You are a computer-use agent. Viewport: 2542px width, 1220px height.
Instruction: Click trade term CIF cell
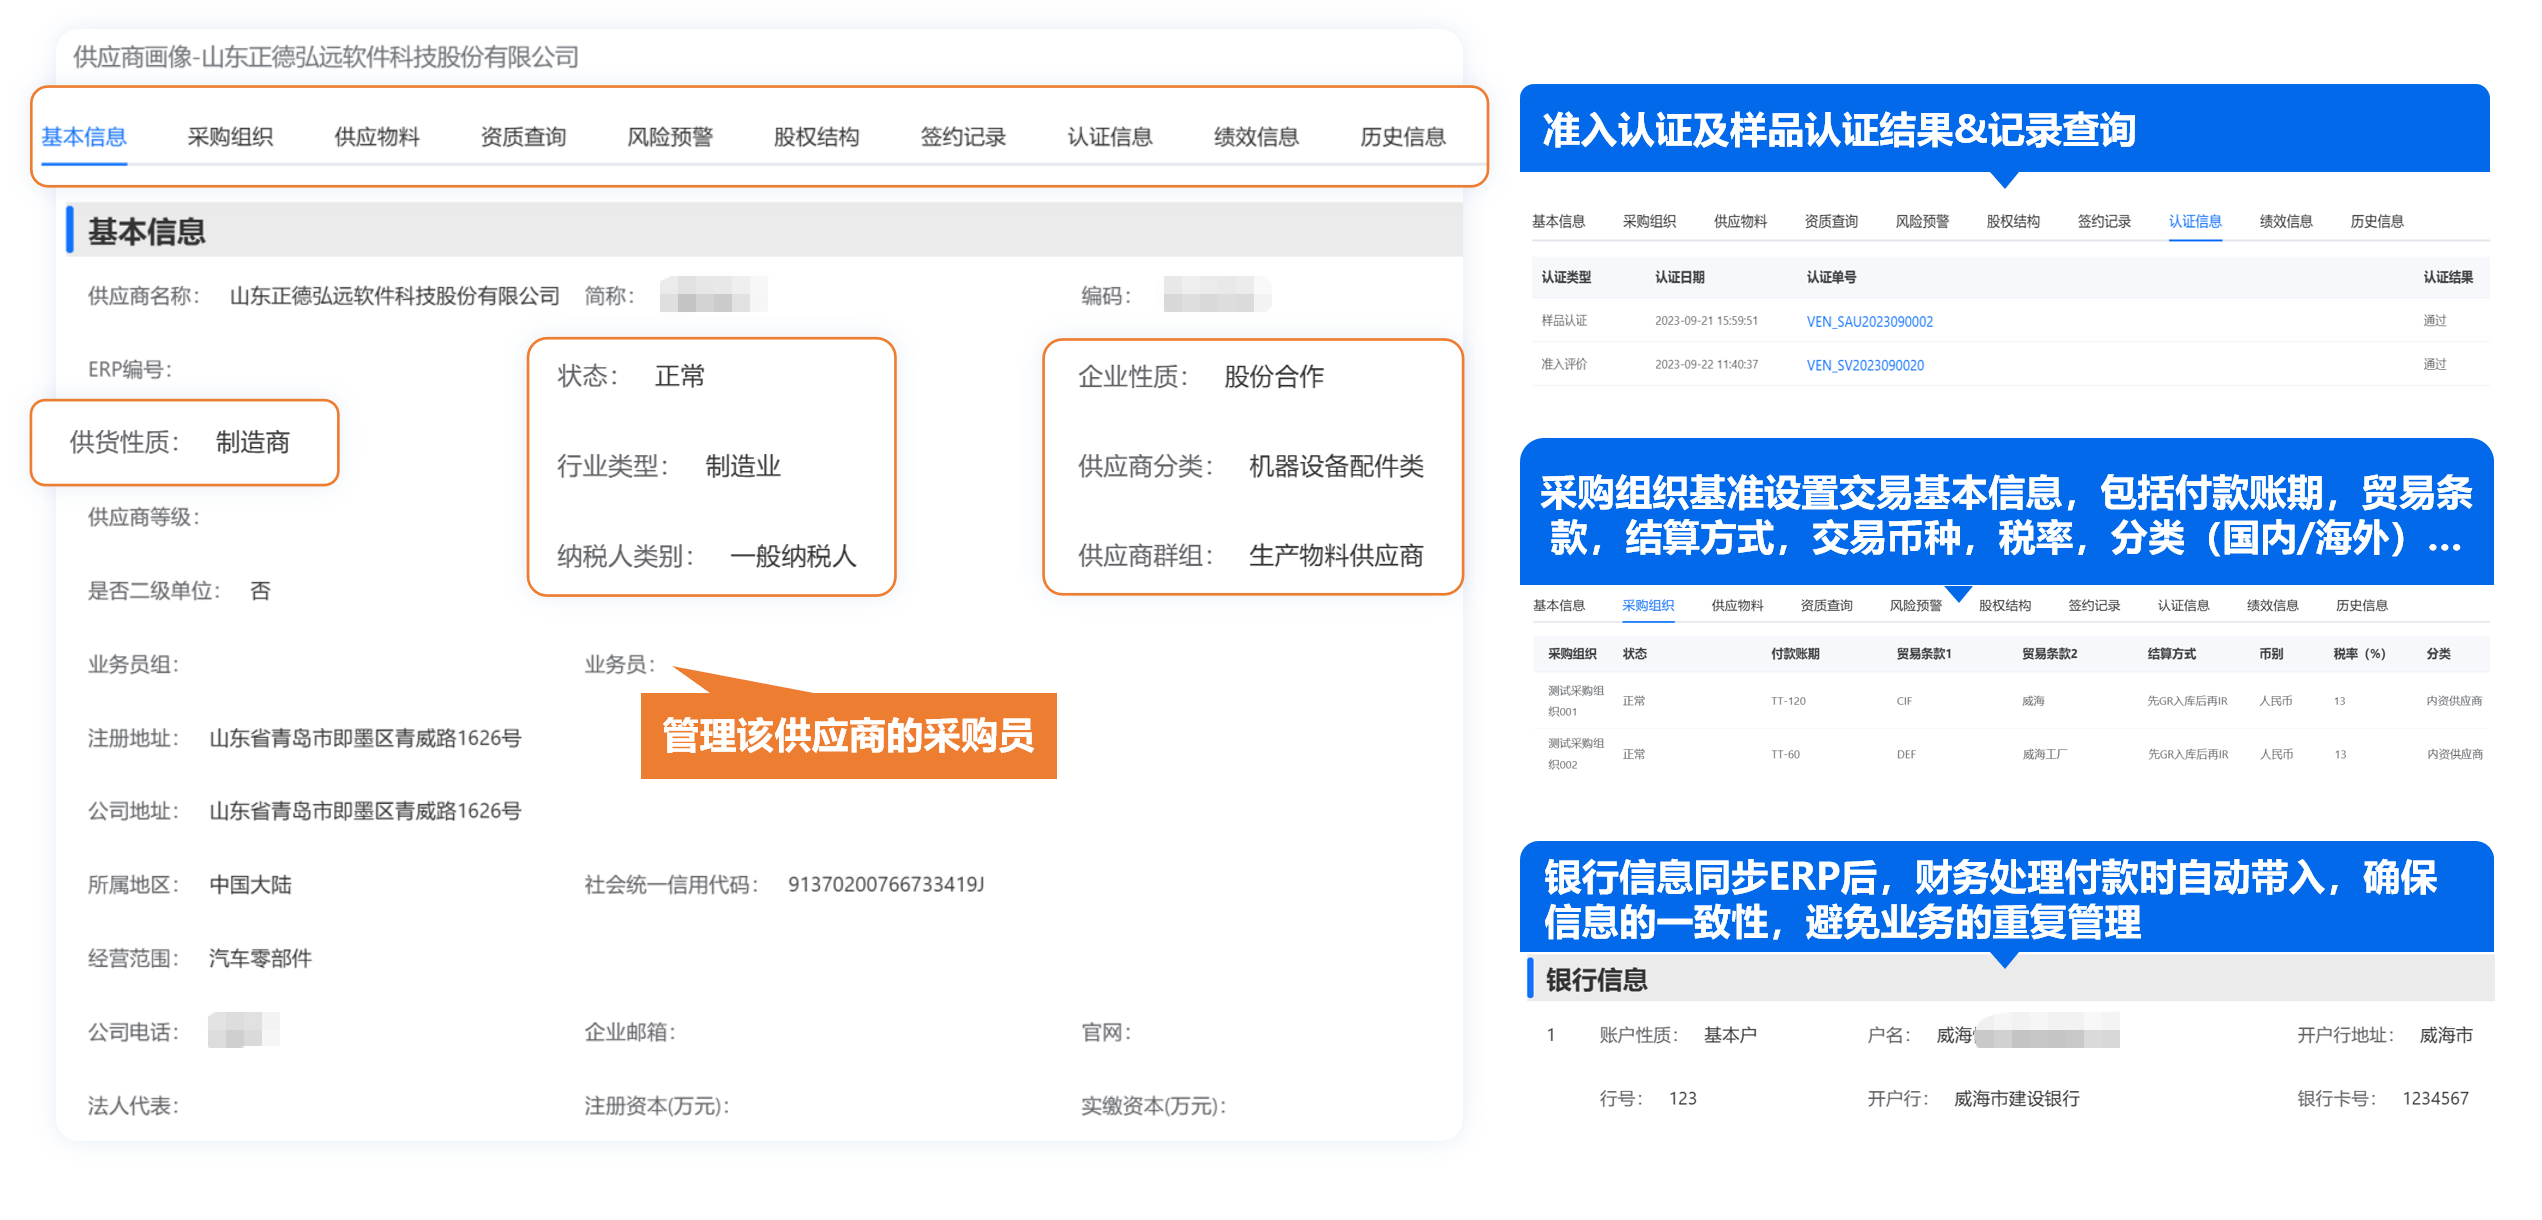[1904, 701]
